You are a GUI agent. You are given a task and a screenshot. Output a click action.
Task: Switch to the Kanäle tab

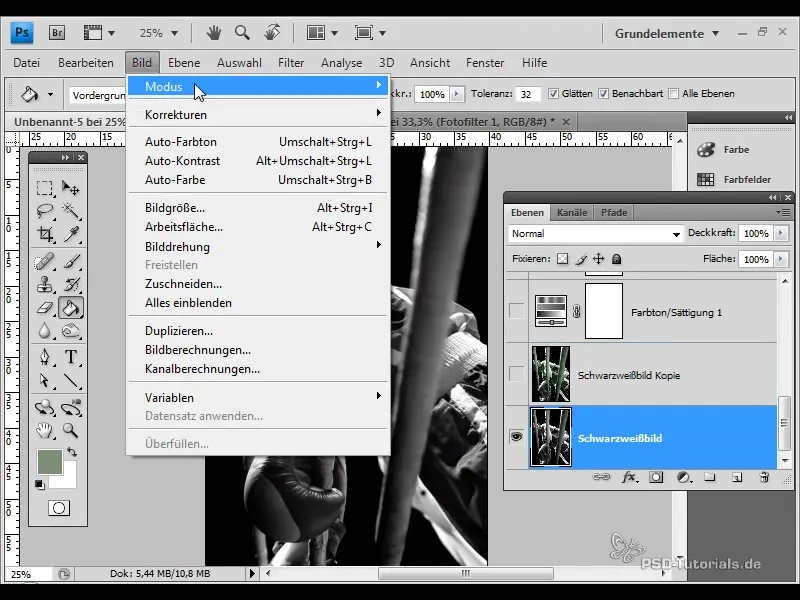click(571, 213)
